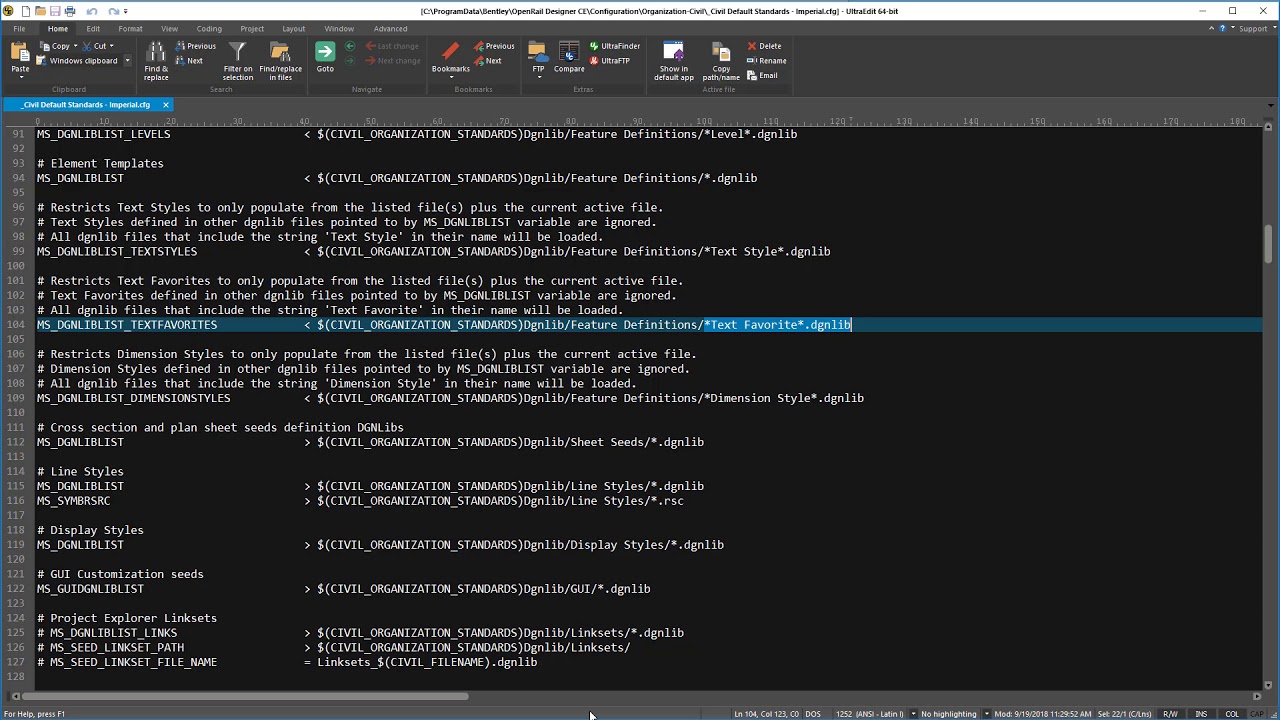This screenshot has height=720, width=1280.
Task: Close the Imperial.cfg file tab
Action: point(166,105)
